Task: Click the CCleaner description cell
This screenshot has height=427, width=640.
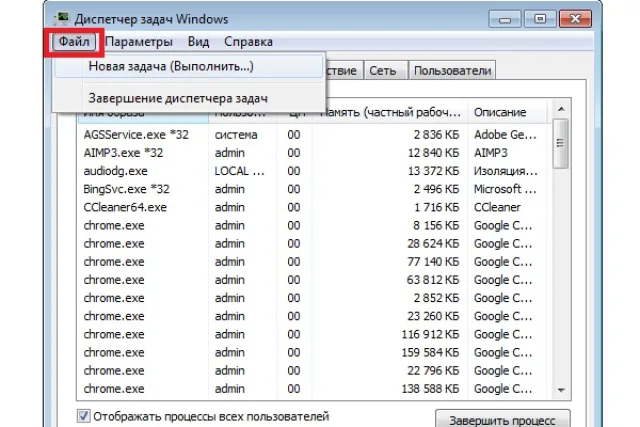Action: click(x=497, y=207)
